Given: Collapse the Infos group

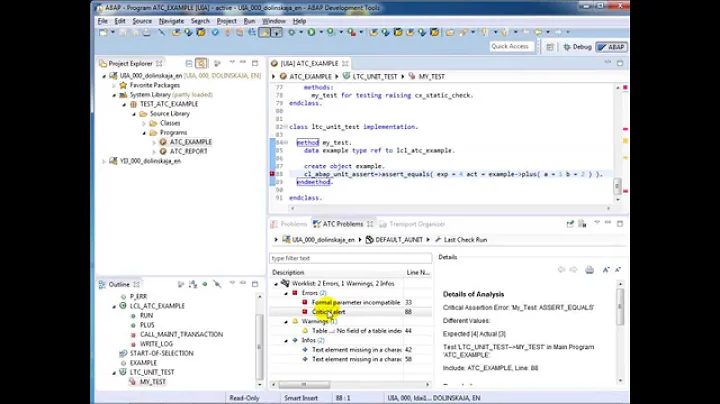Looking at the screenshot, I should pos(286,341).
